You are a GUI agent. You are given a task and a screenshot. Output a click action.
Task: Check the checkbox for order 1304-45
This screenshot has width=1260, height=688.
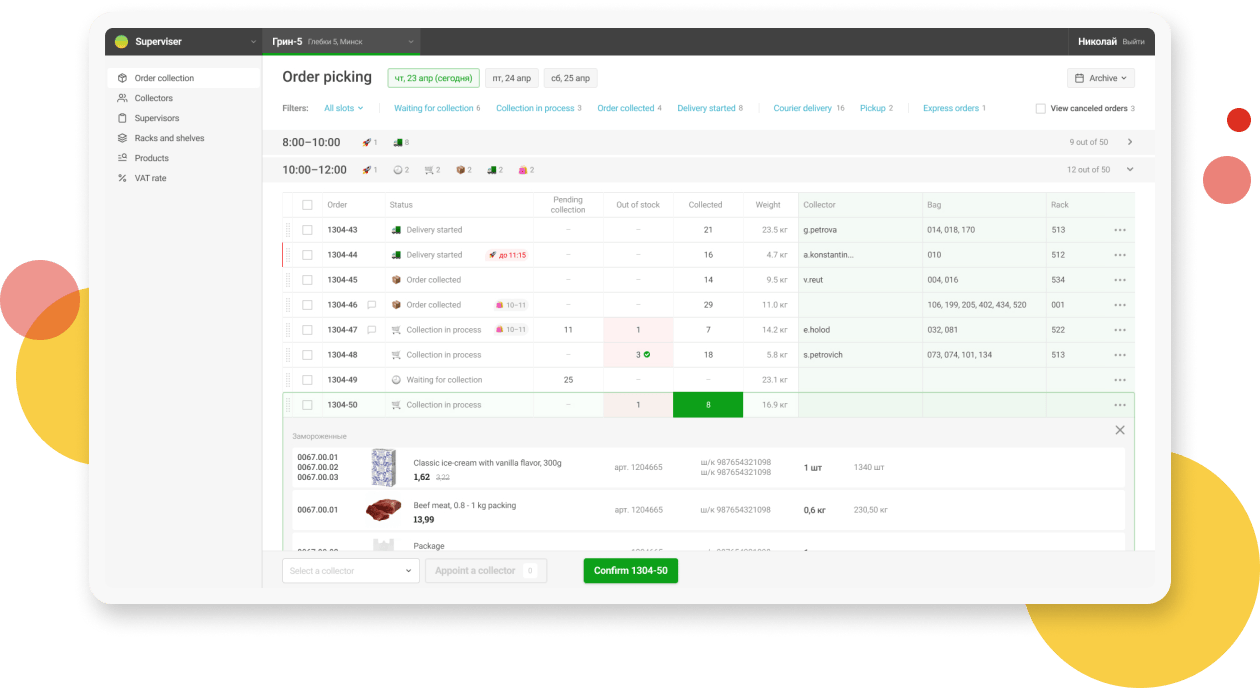point(307,279)
